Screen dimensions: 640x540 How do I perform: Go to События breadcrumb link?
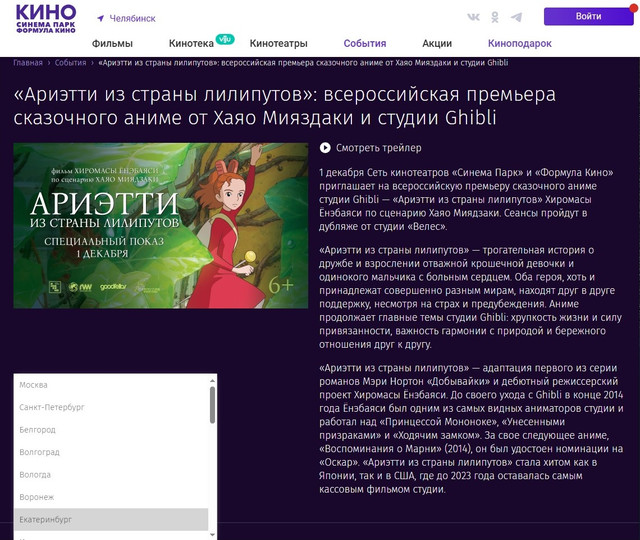(x=71, y=63)
